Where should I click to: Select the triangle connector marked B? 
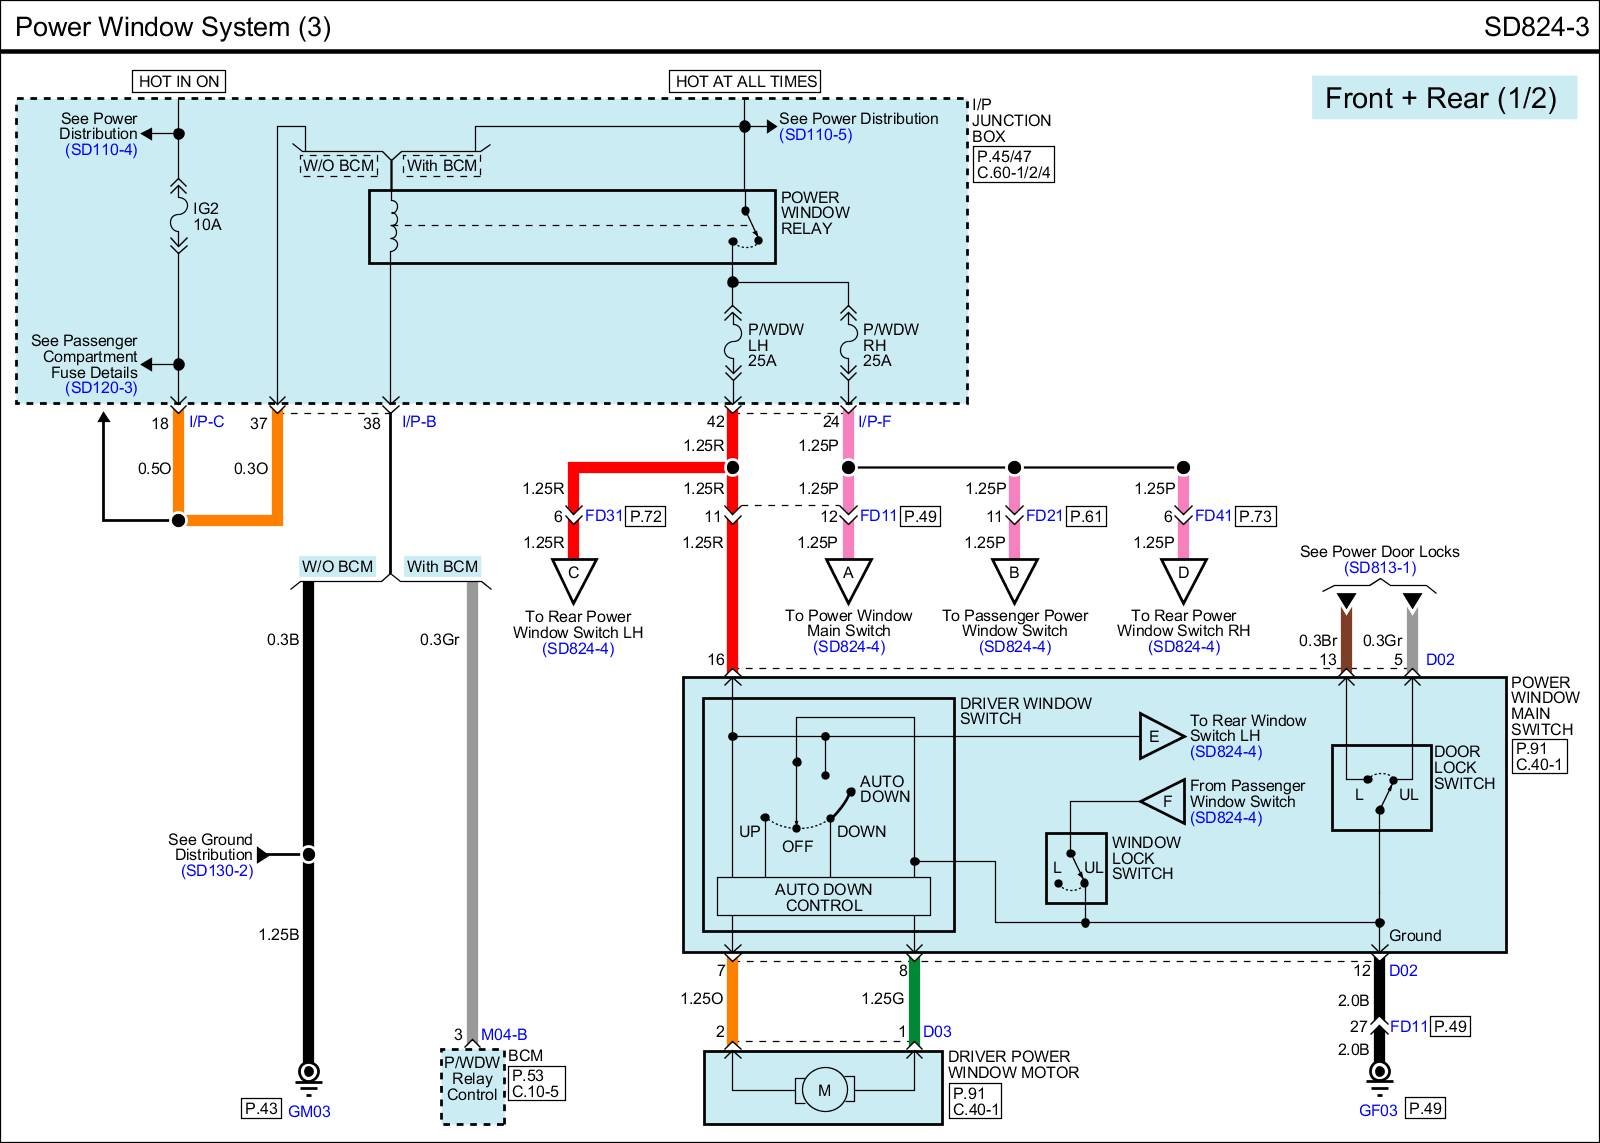(x=1014, y=577)
